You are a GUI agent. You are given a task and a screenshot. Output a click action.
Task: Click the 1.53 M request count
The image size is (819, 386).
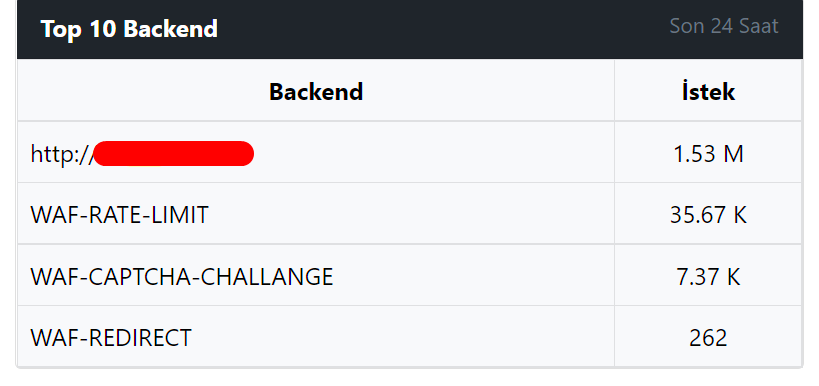708,154
